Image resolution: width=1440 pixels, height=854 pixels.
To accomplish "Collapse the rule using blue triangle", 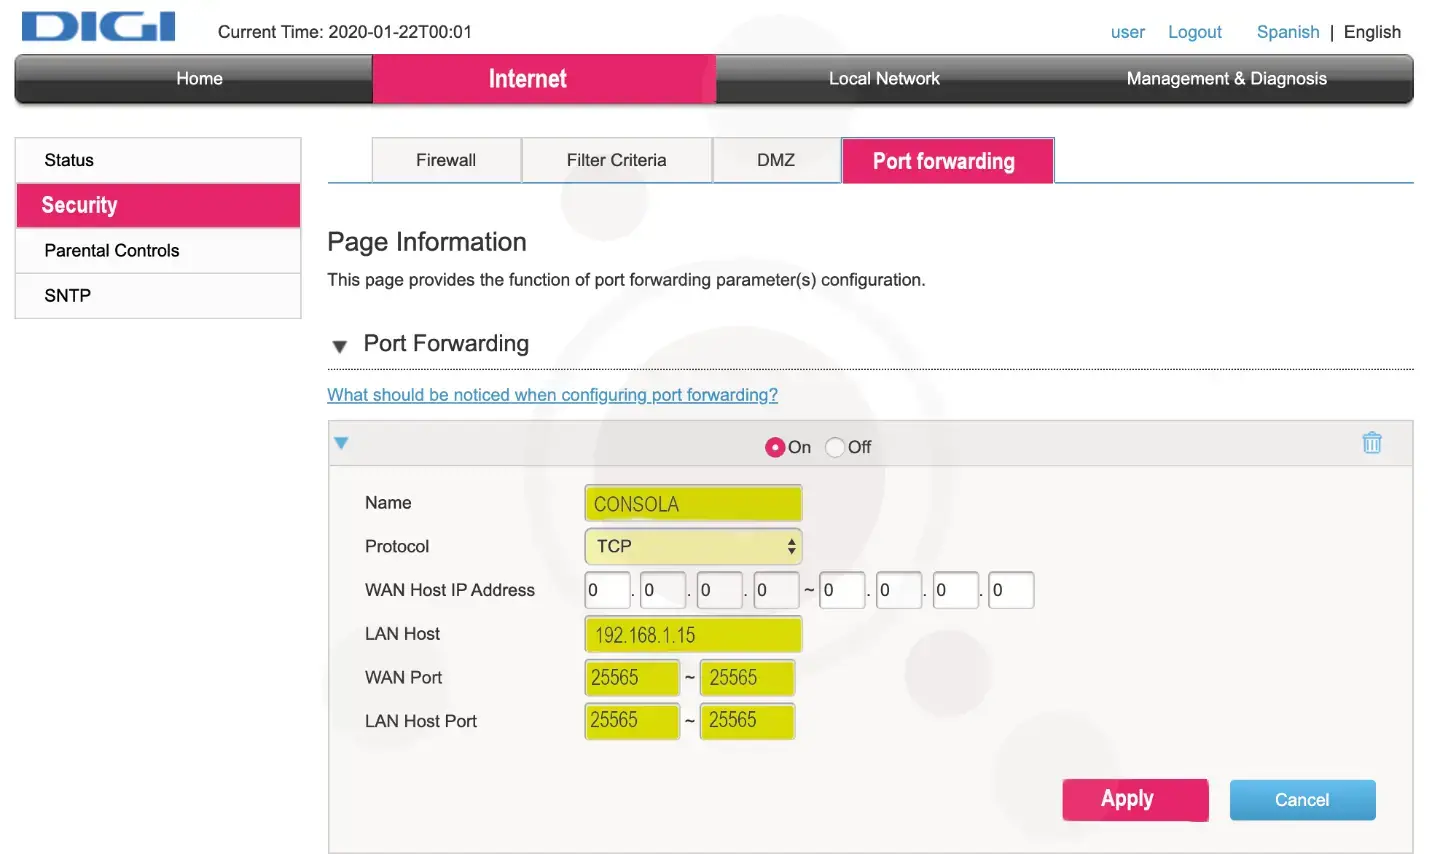I will pyautogui.click(x=341, y=443).
